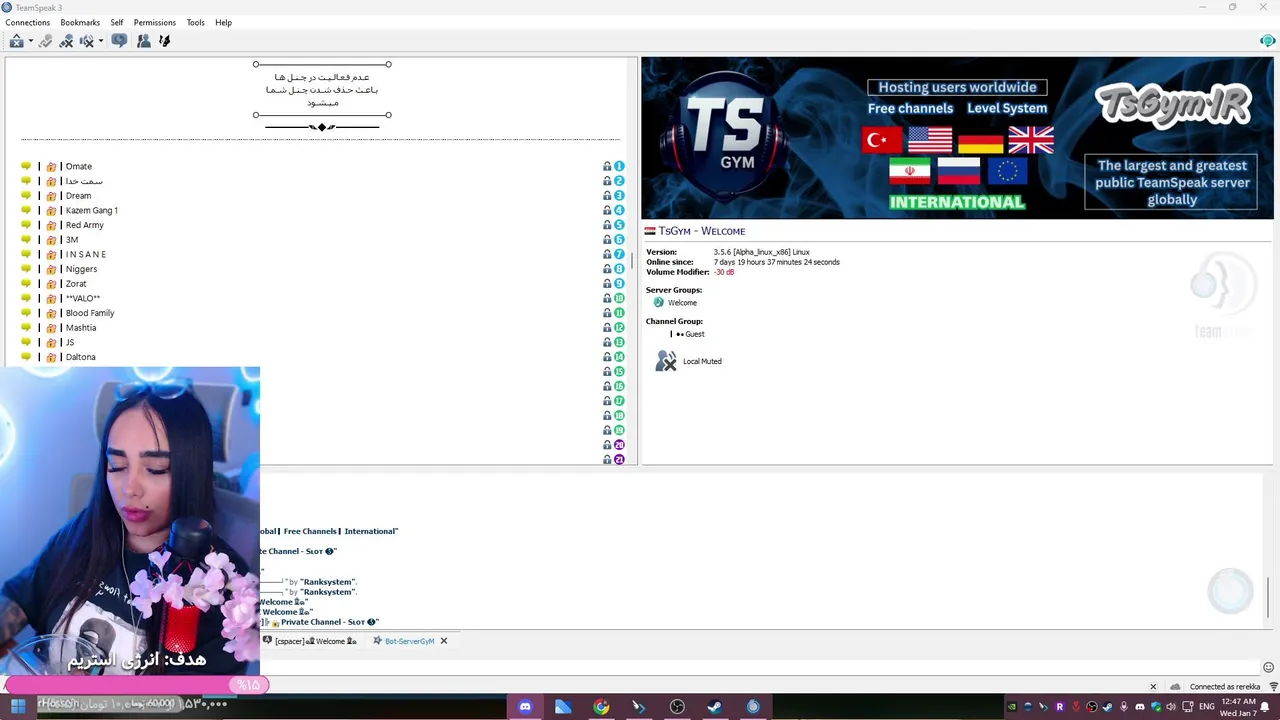The image size is (1280, 720).
Task: Click the Local Muted status icon
Action: click(666, 361)
